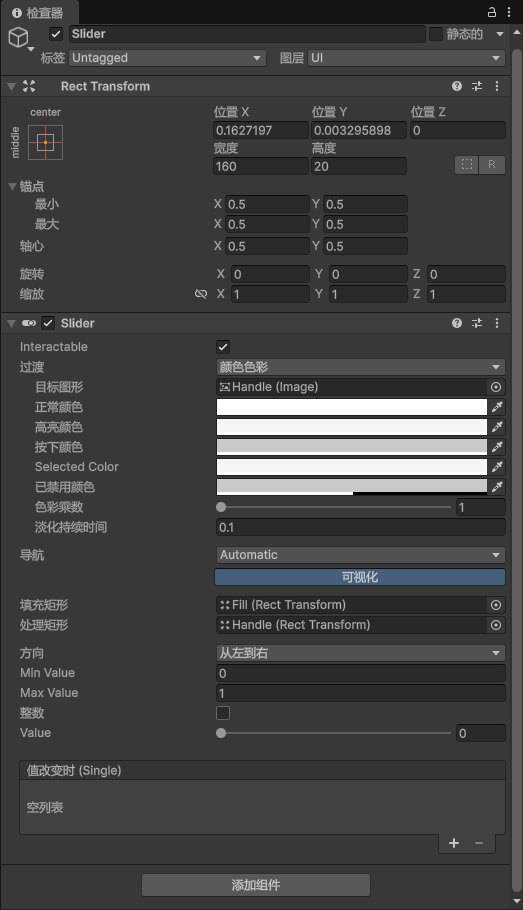Open the Layer dropdown showing UI
Screen dimensions: 523x910
[406, 58]
